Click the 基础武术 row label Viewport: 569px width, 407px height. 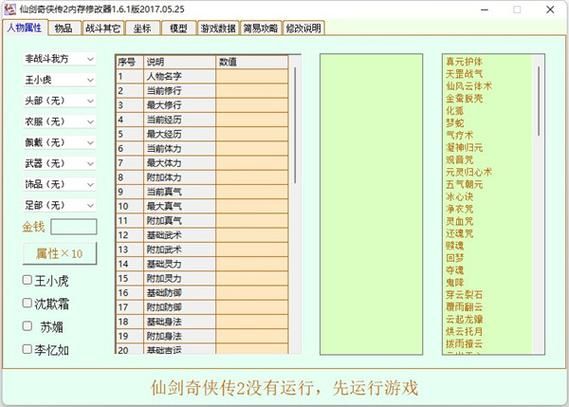[x=164, y=235]
